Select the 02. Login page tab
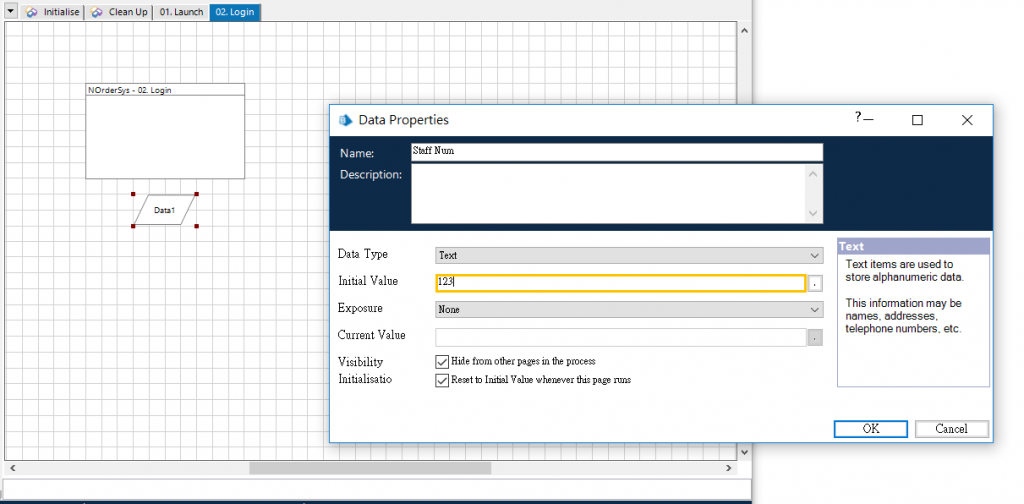The image size is (1024, 504). (235, 12)
